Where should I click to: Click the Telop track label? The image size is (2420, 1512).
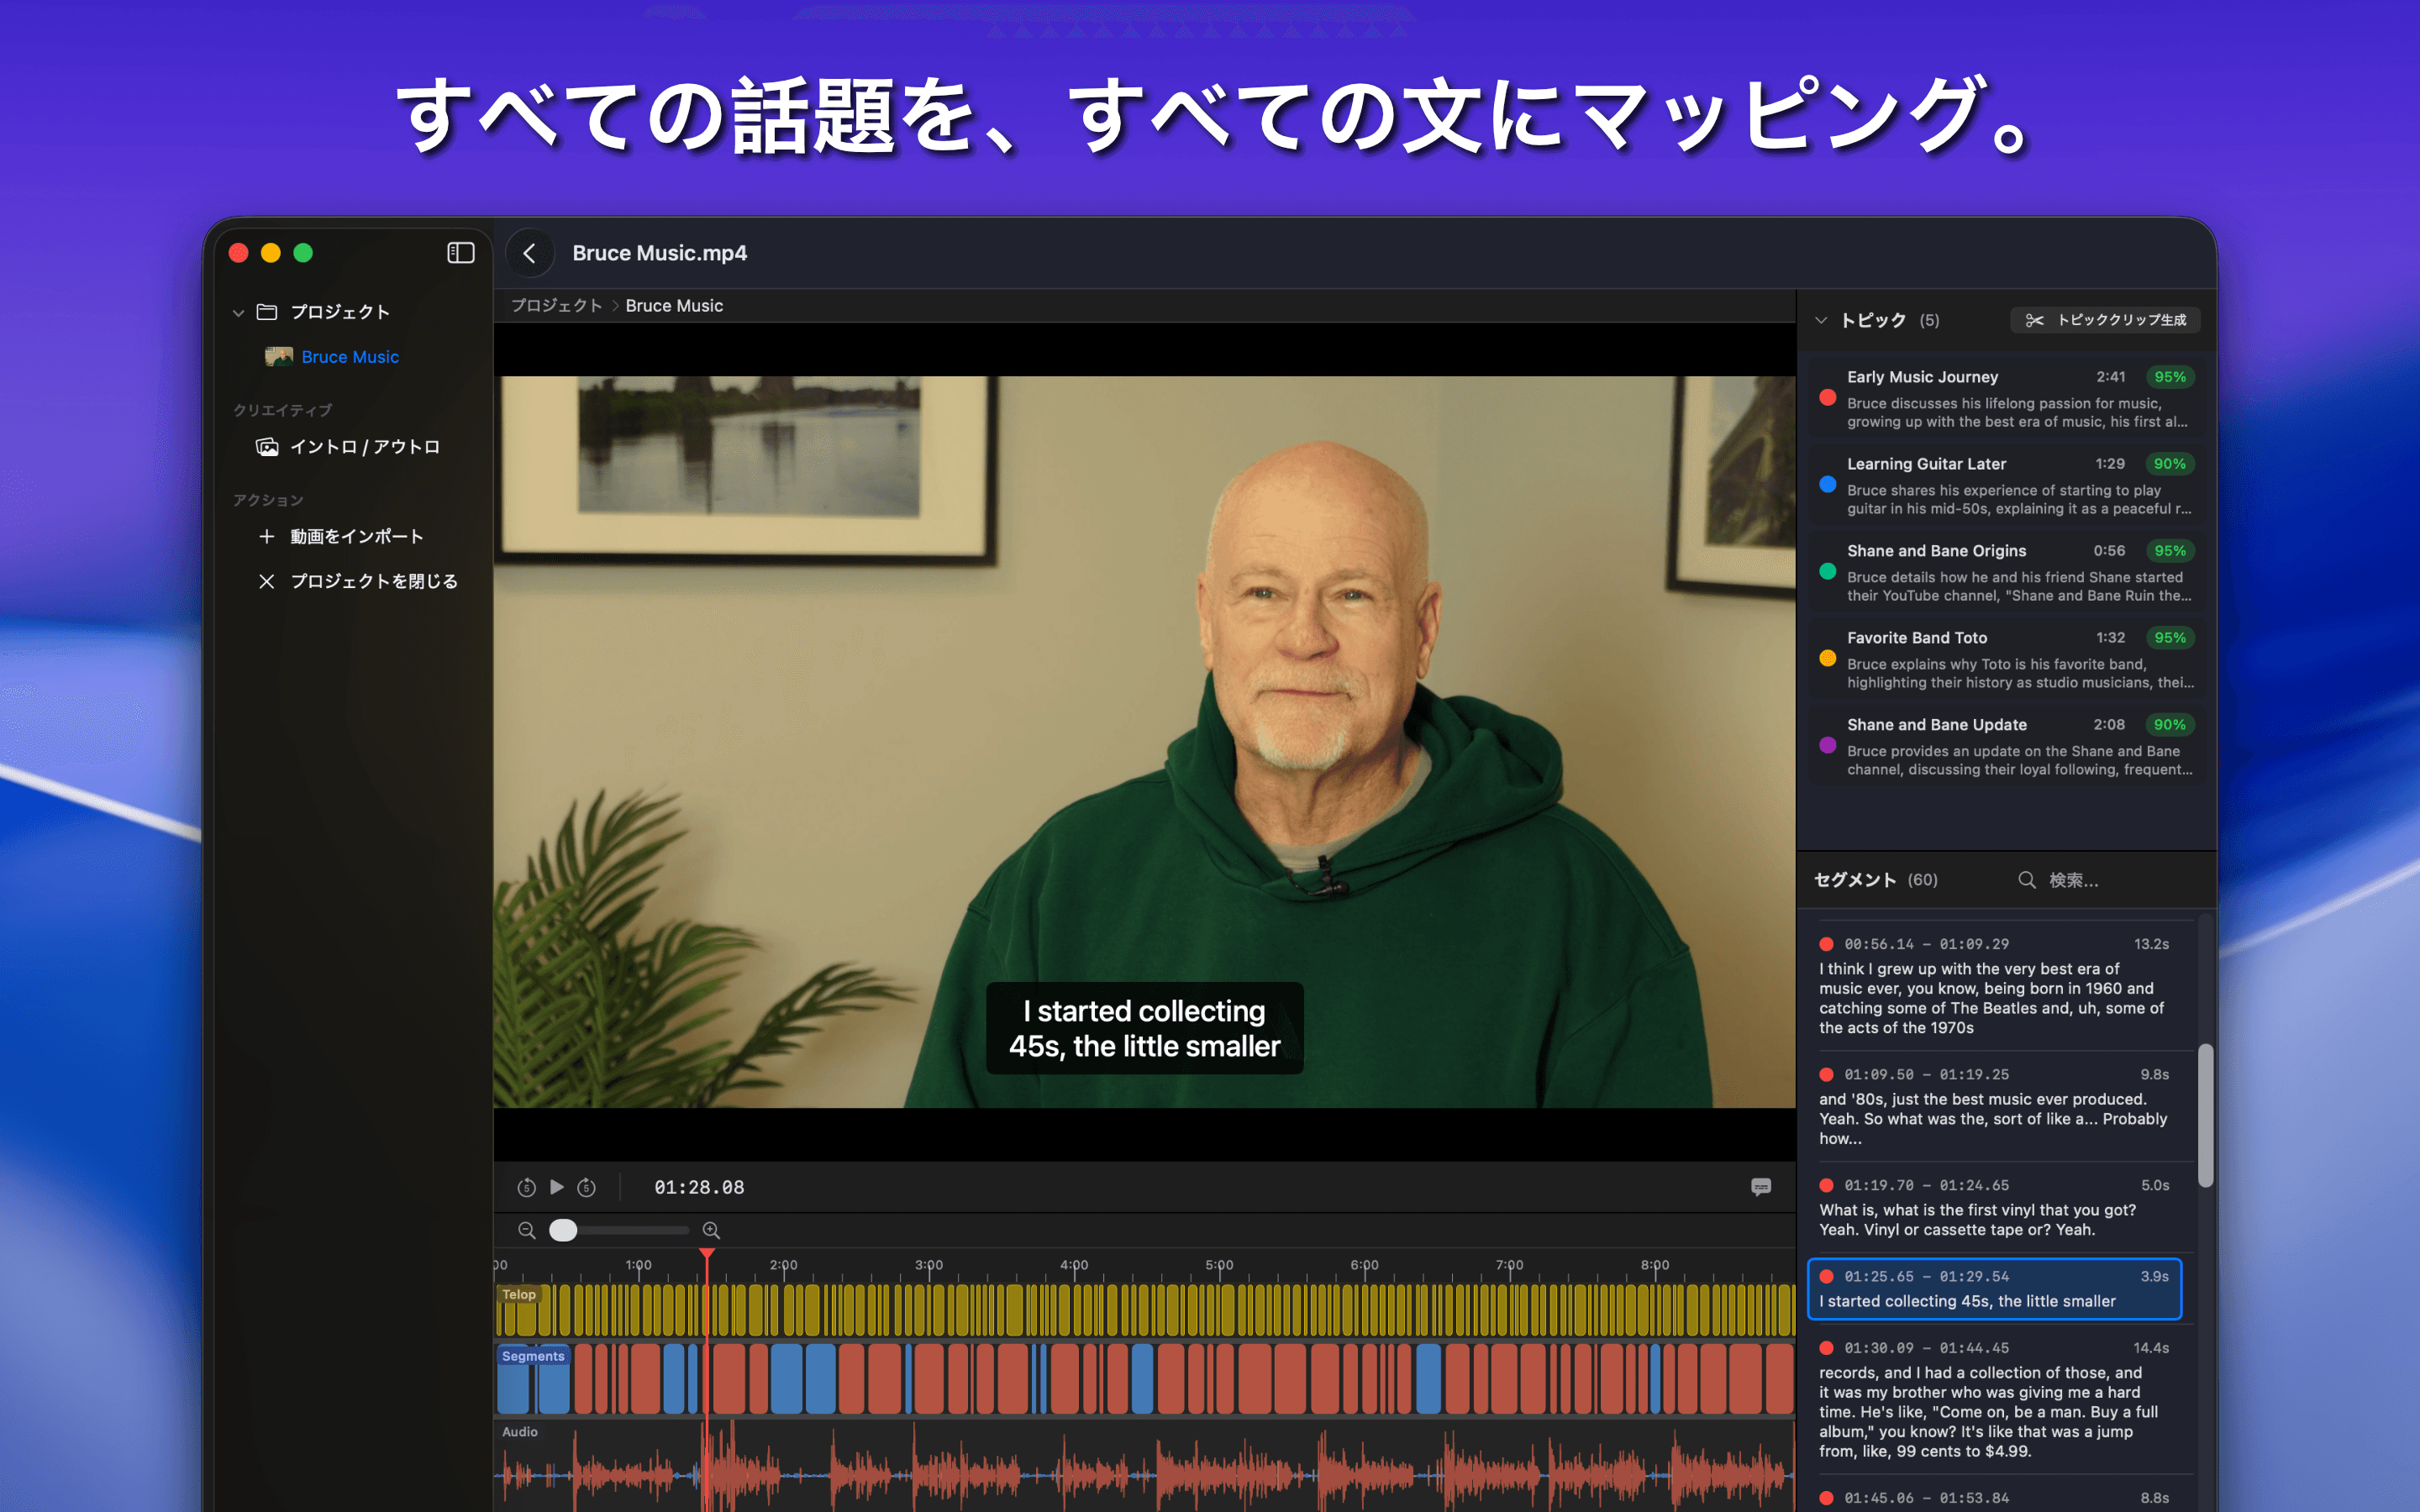(519, 1295)
